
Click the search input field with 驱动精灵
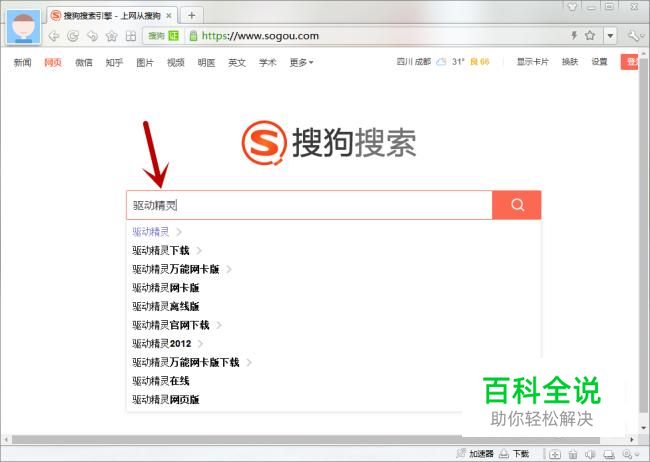tap(309, 205)
